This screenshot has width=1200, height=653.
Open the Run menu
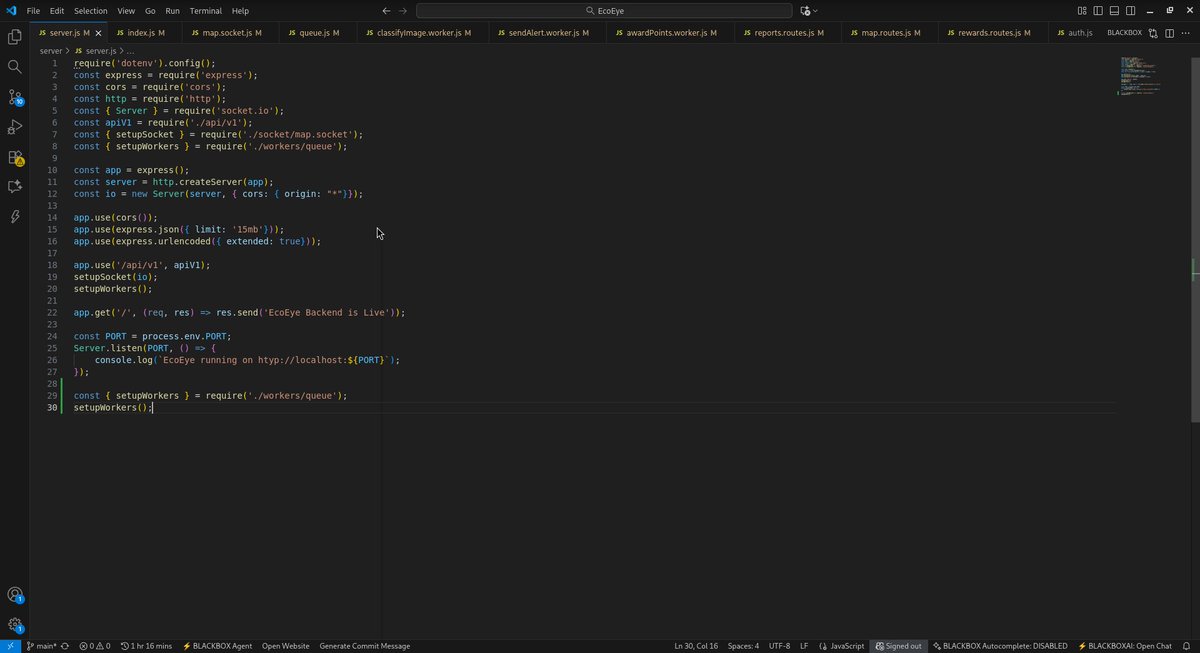(x=173, y=10)
